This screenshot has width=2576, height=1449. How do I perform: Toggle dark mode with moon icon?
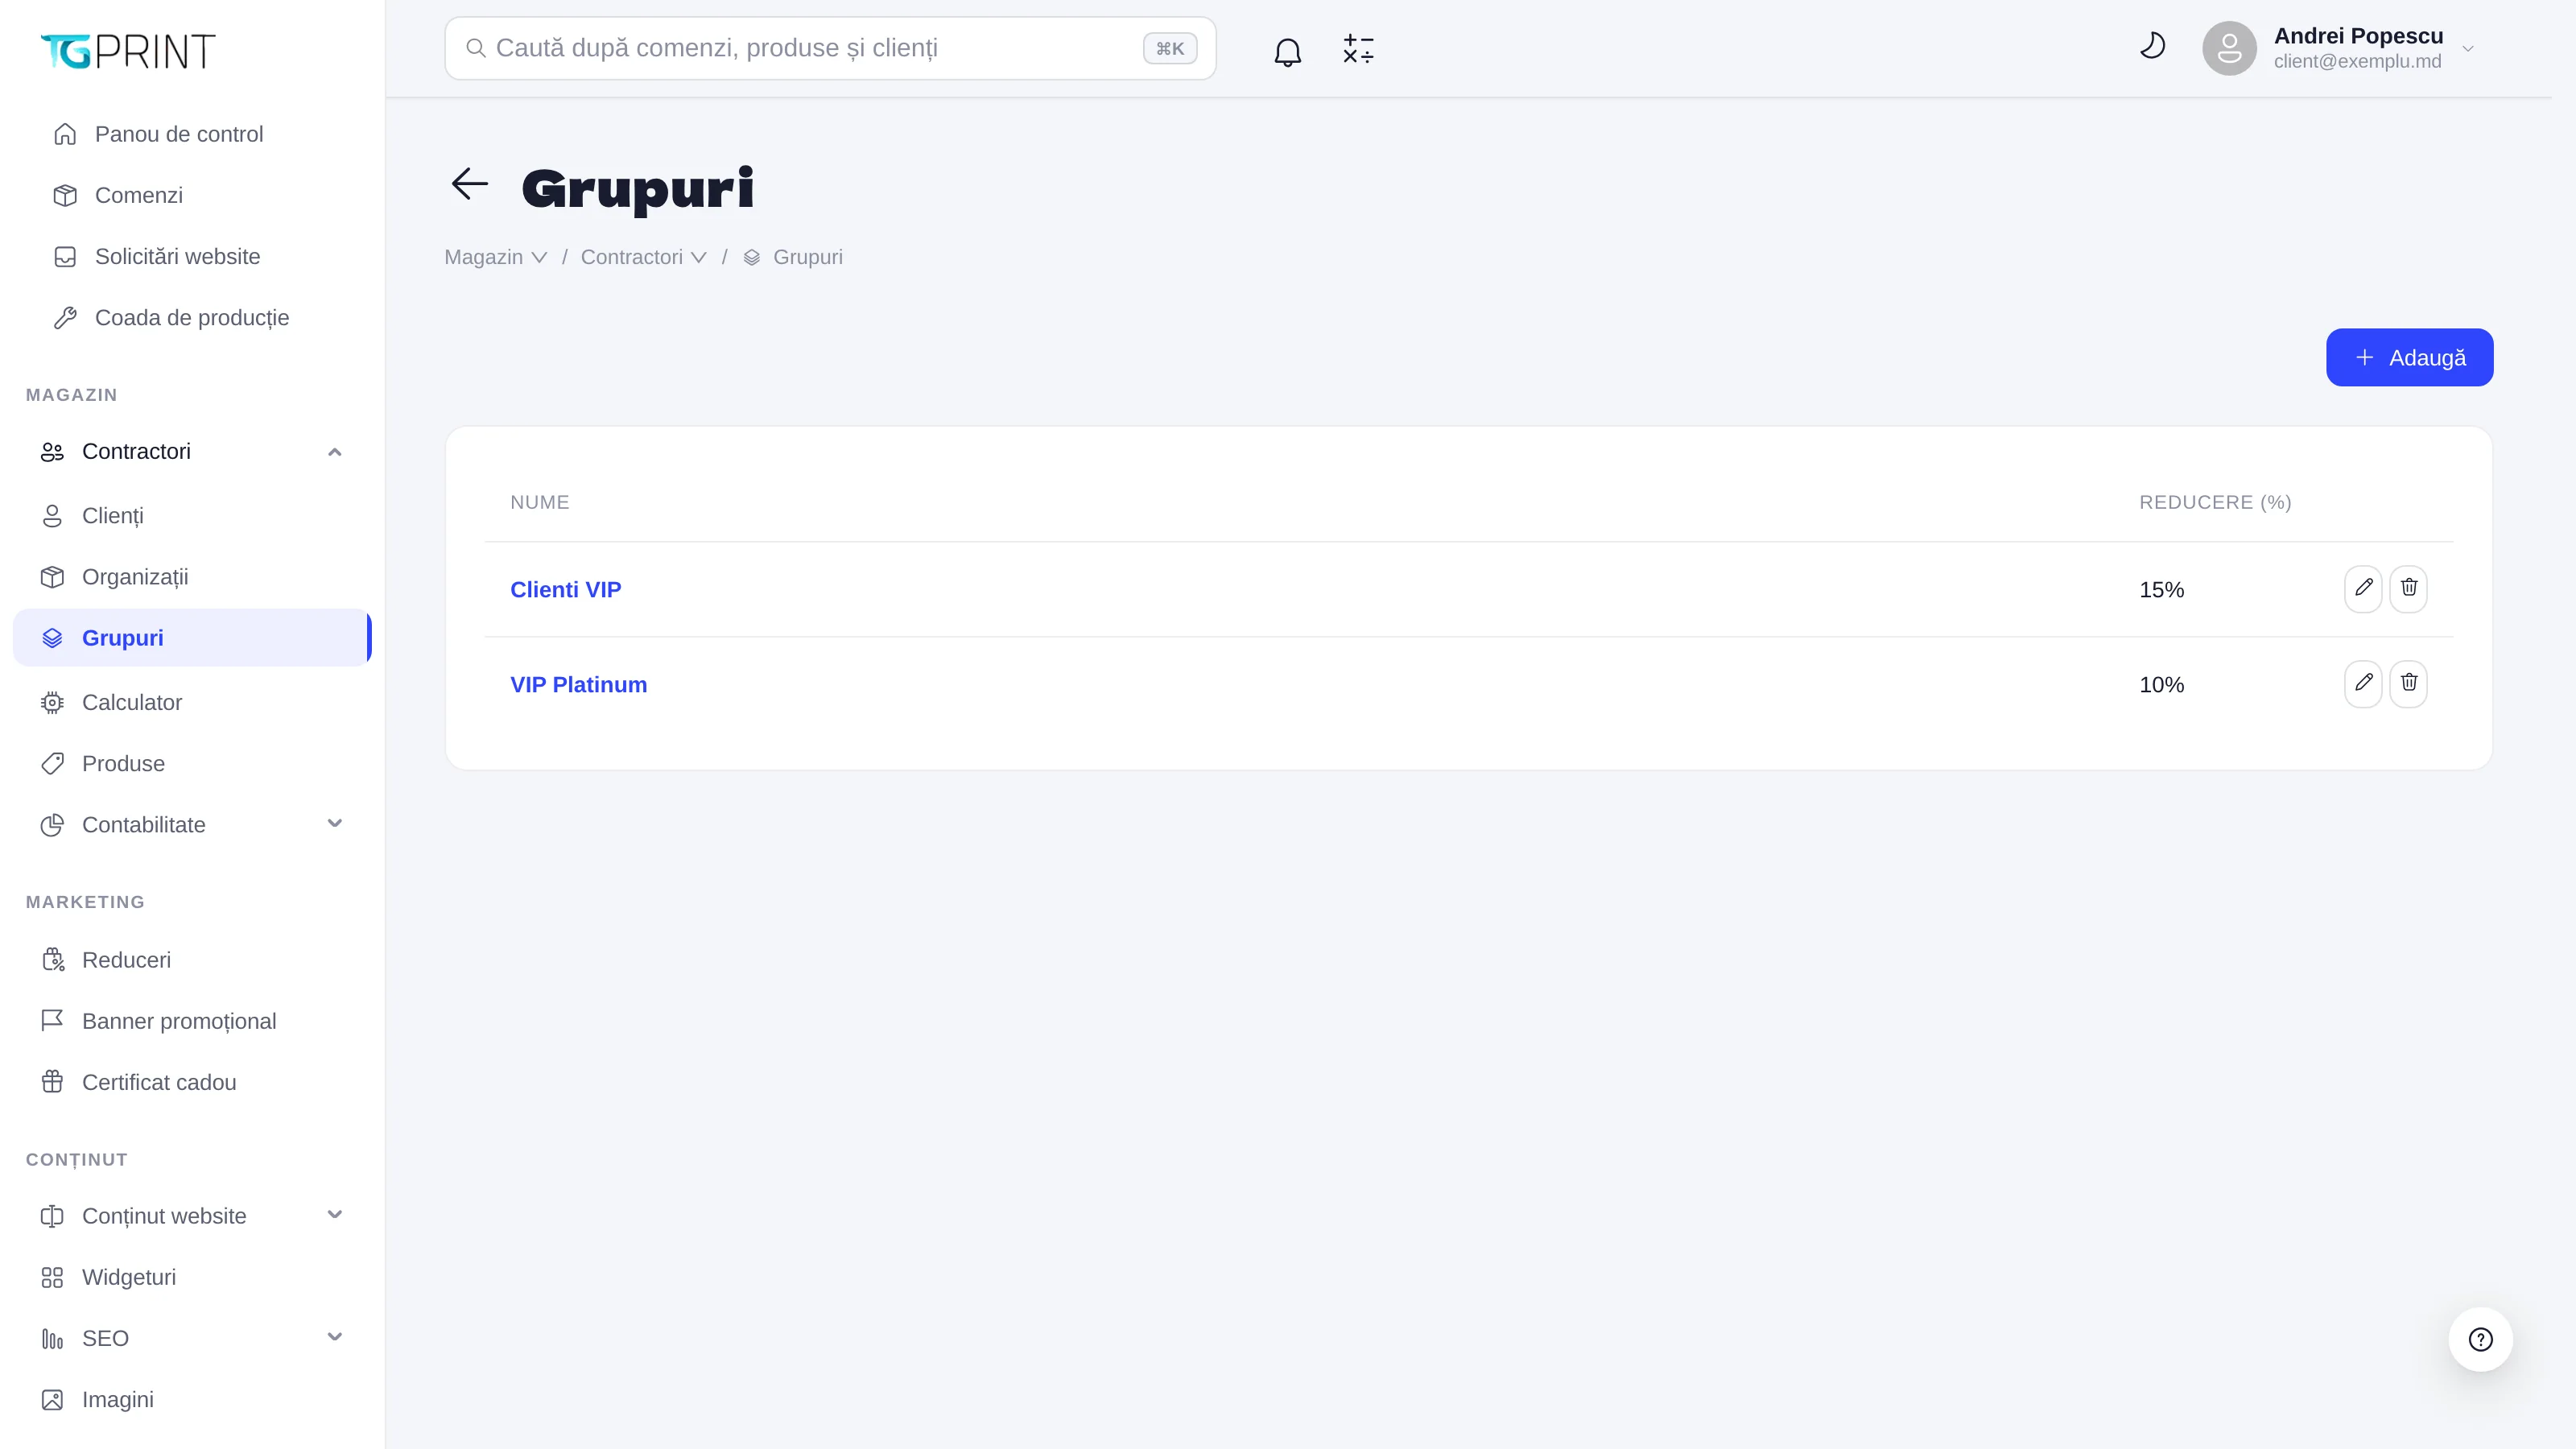[2152, 46]
